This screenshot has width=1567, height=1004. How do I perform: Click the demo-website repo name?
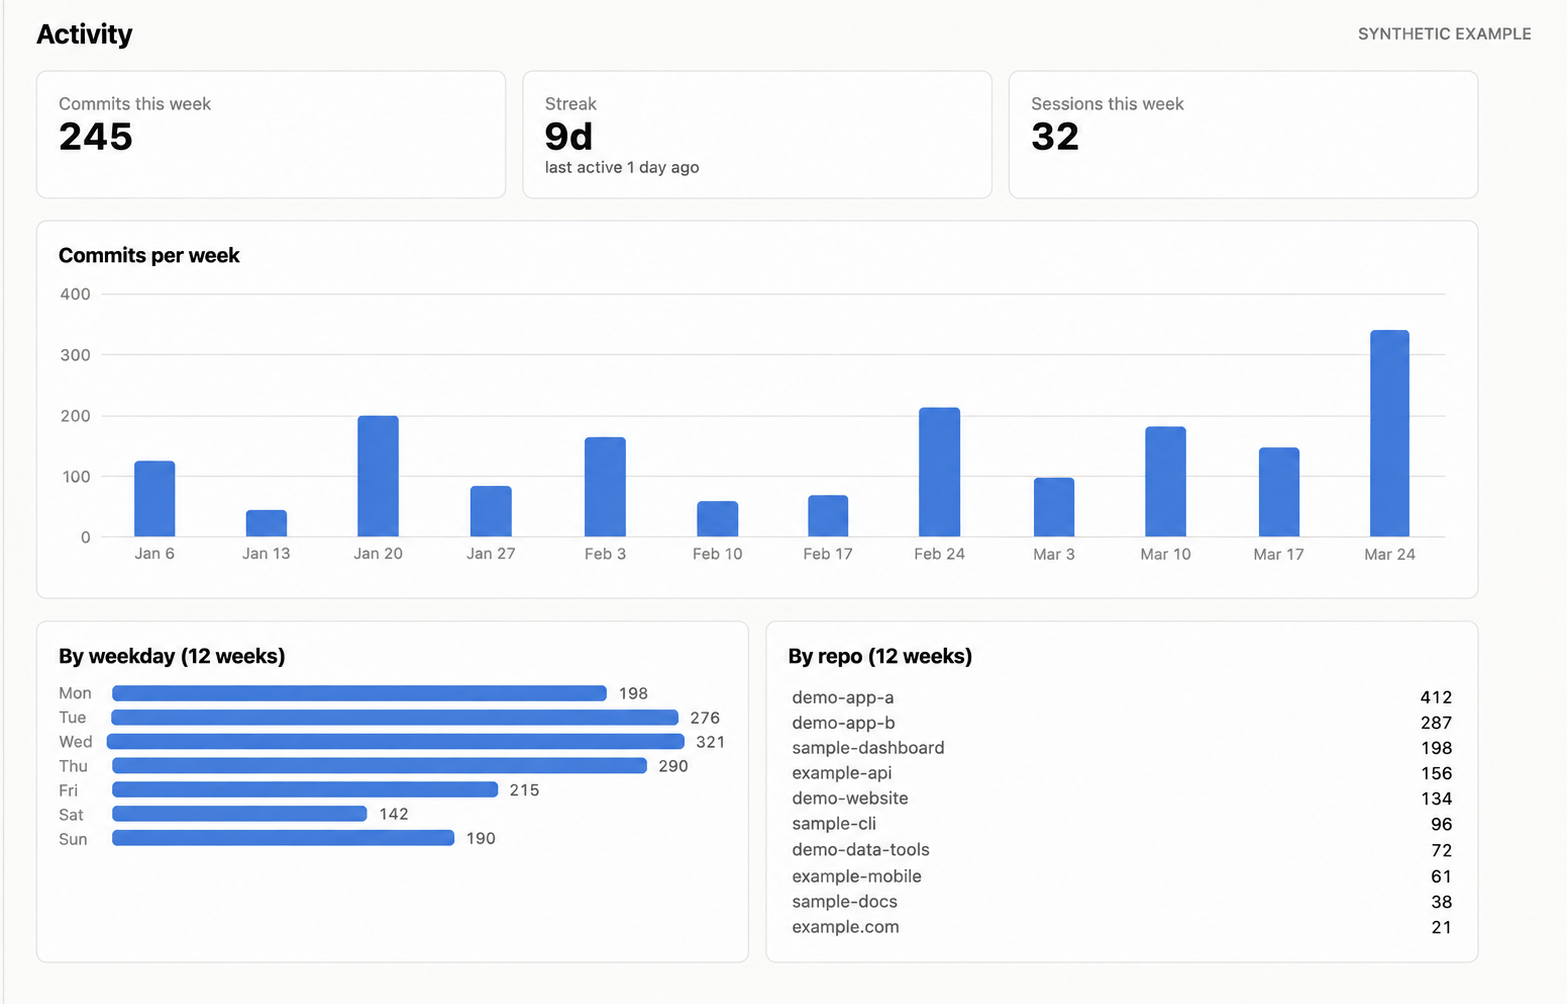tap(850, 798)
